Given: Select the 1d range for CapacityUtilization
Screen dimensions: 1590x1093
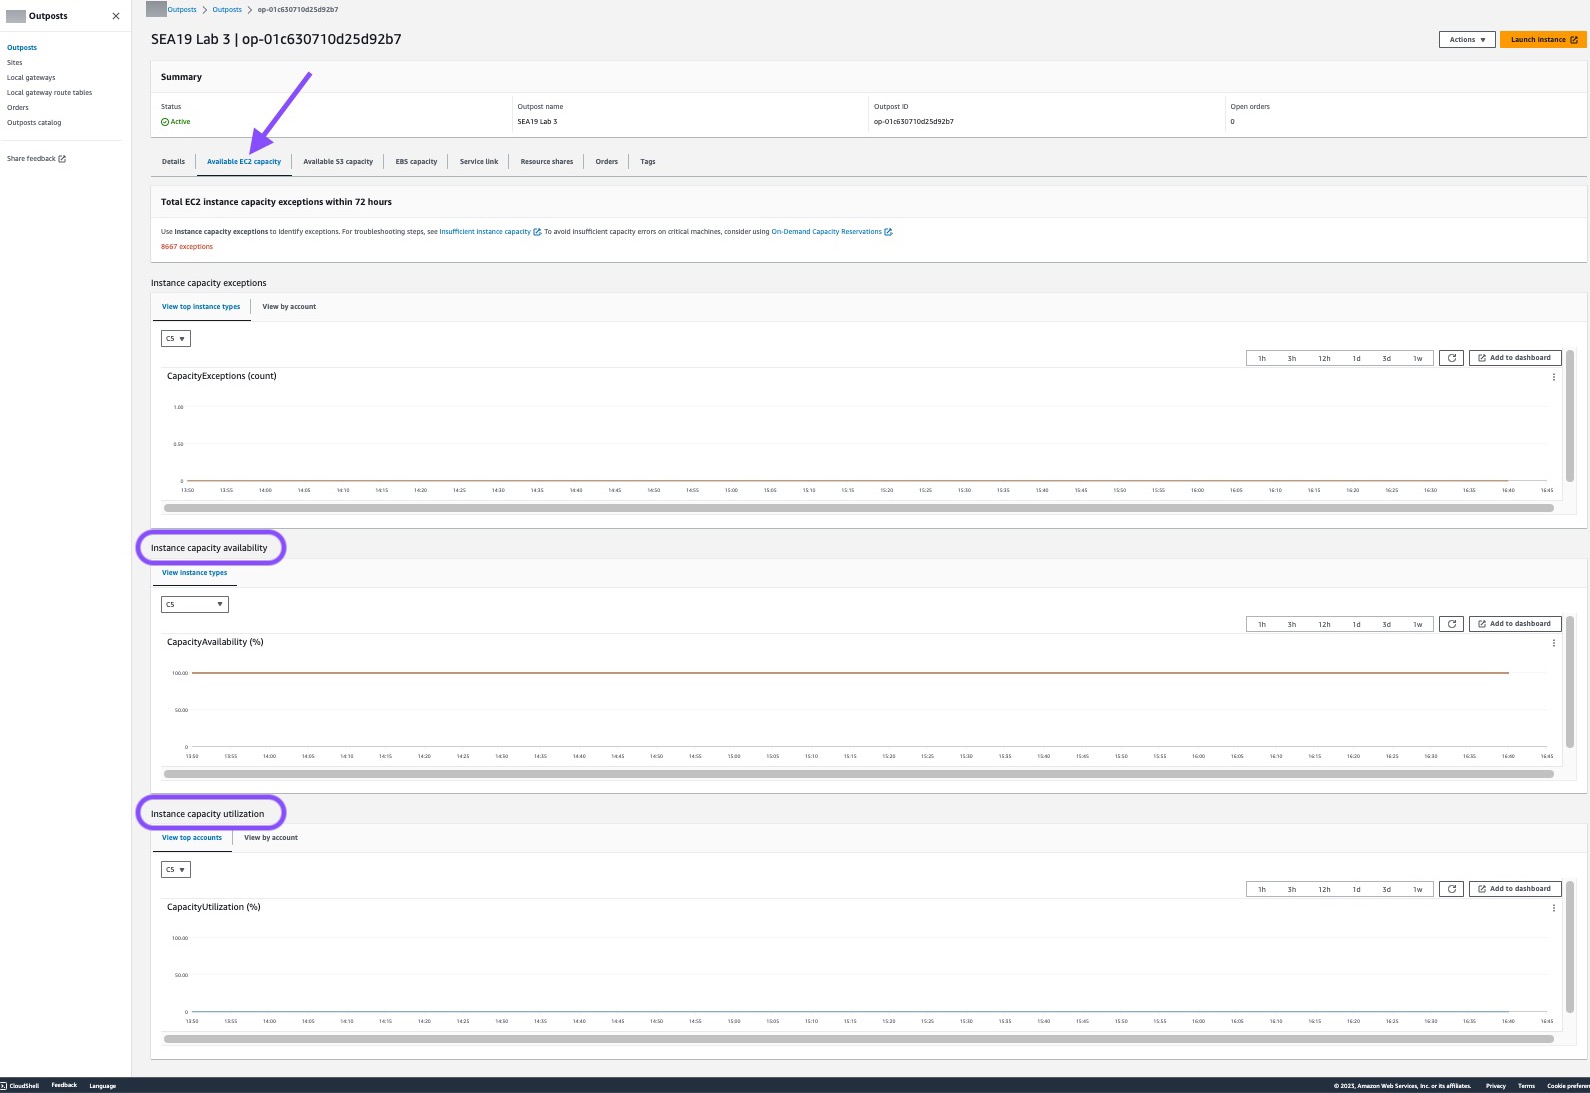Looking at the screenshot, I should tap(1356, 889).
